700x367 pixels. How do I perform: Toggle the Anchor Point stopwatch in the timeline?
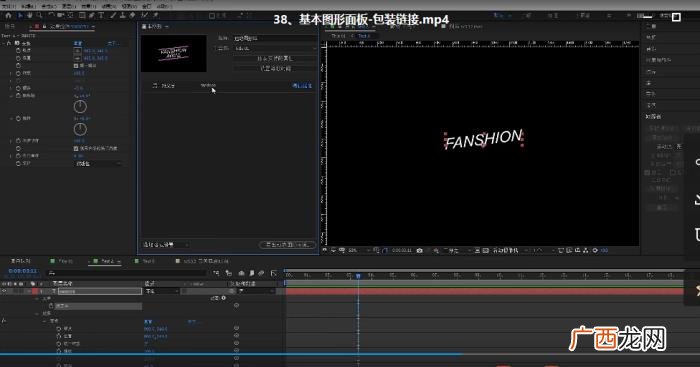(x=58, y=329)
